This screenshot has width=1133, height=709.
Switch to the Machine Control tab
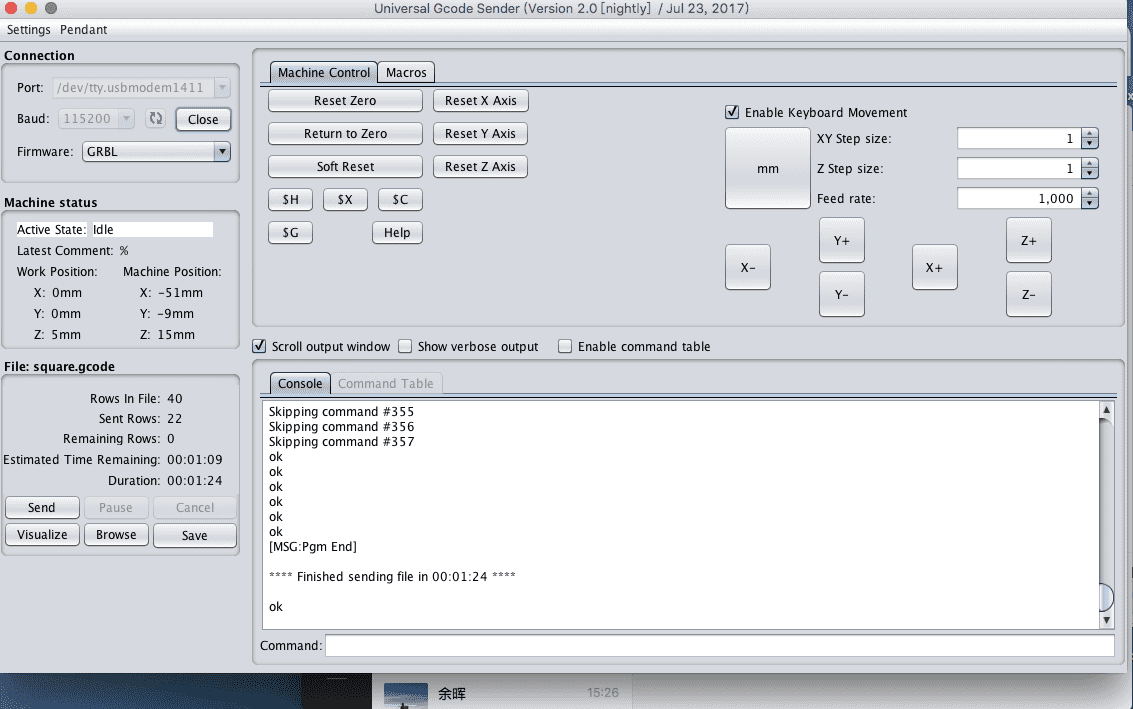324,72
